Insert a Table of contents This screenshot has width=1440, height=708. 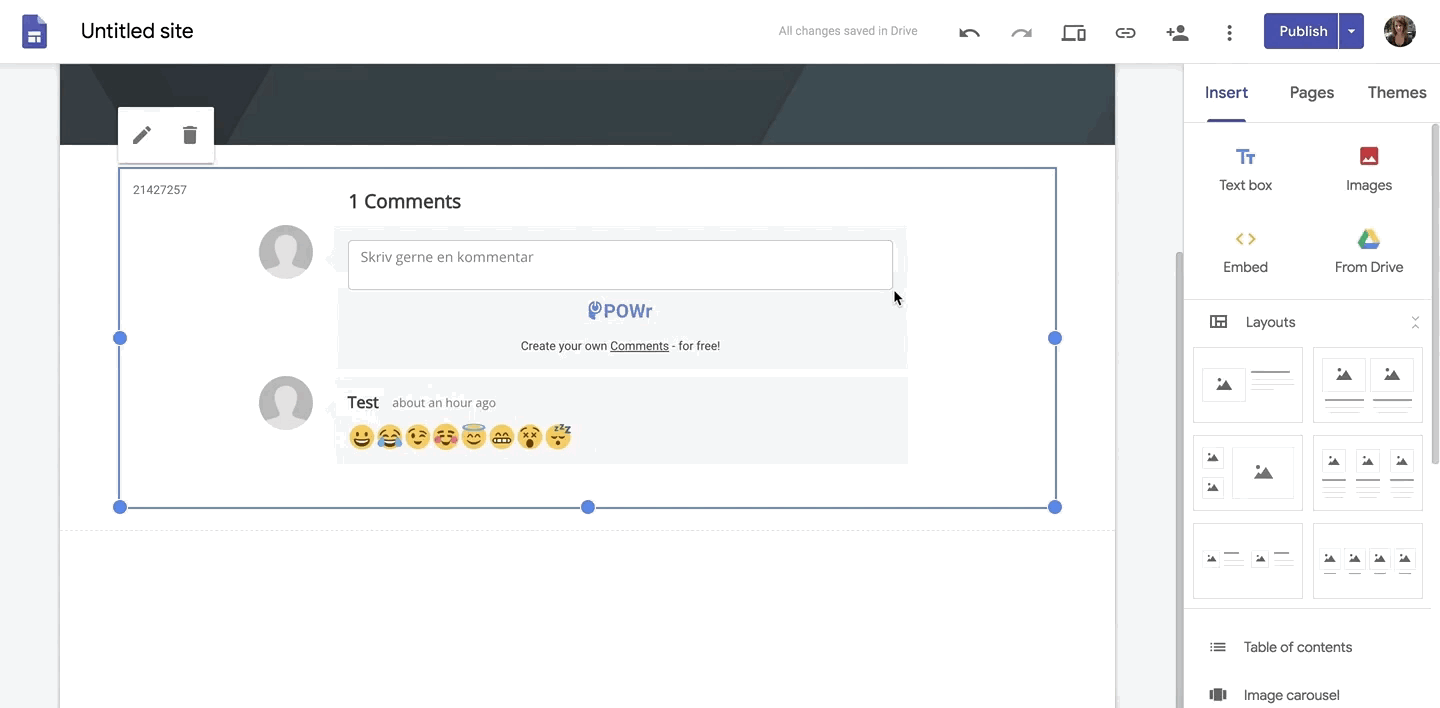coord(1297,647)
